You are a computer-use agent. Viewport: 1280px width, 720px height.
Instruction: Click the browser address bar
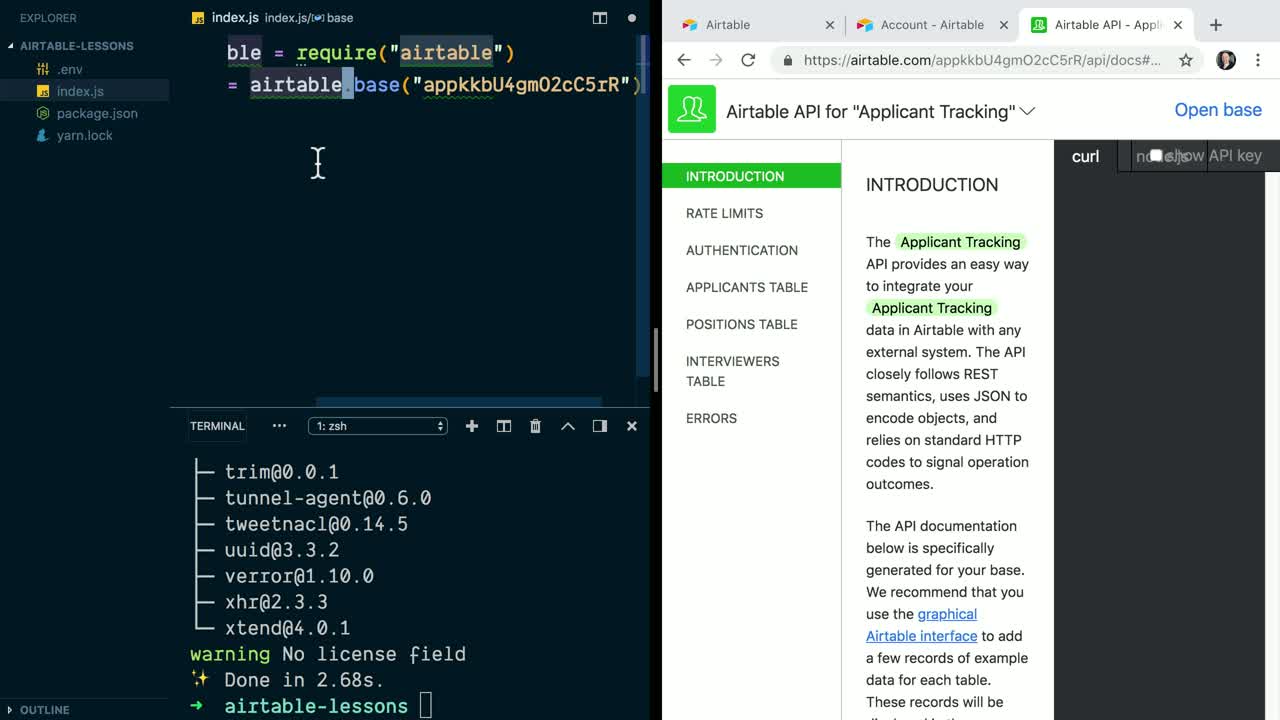click(982, 60)
